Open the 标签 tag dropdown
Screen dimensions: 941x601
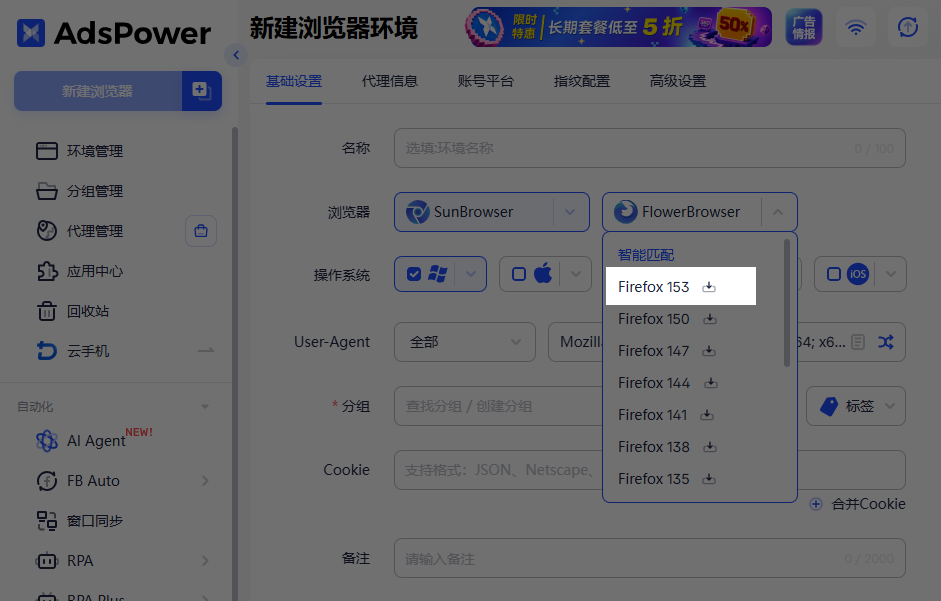coord(856,406)
